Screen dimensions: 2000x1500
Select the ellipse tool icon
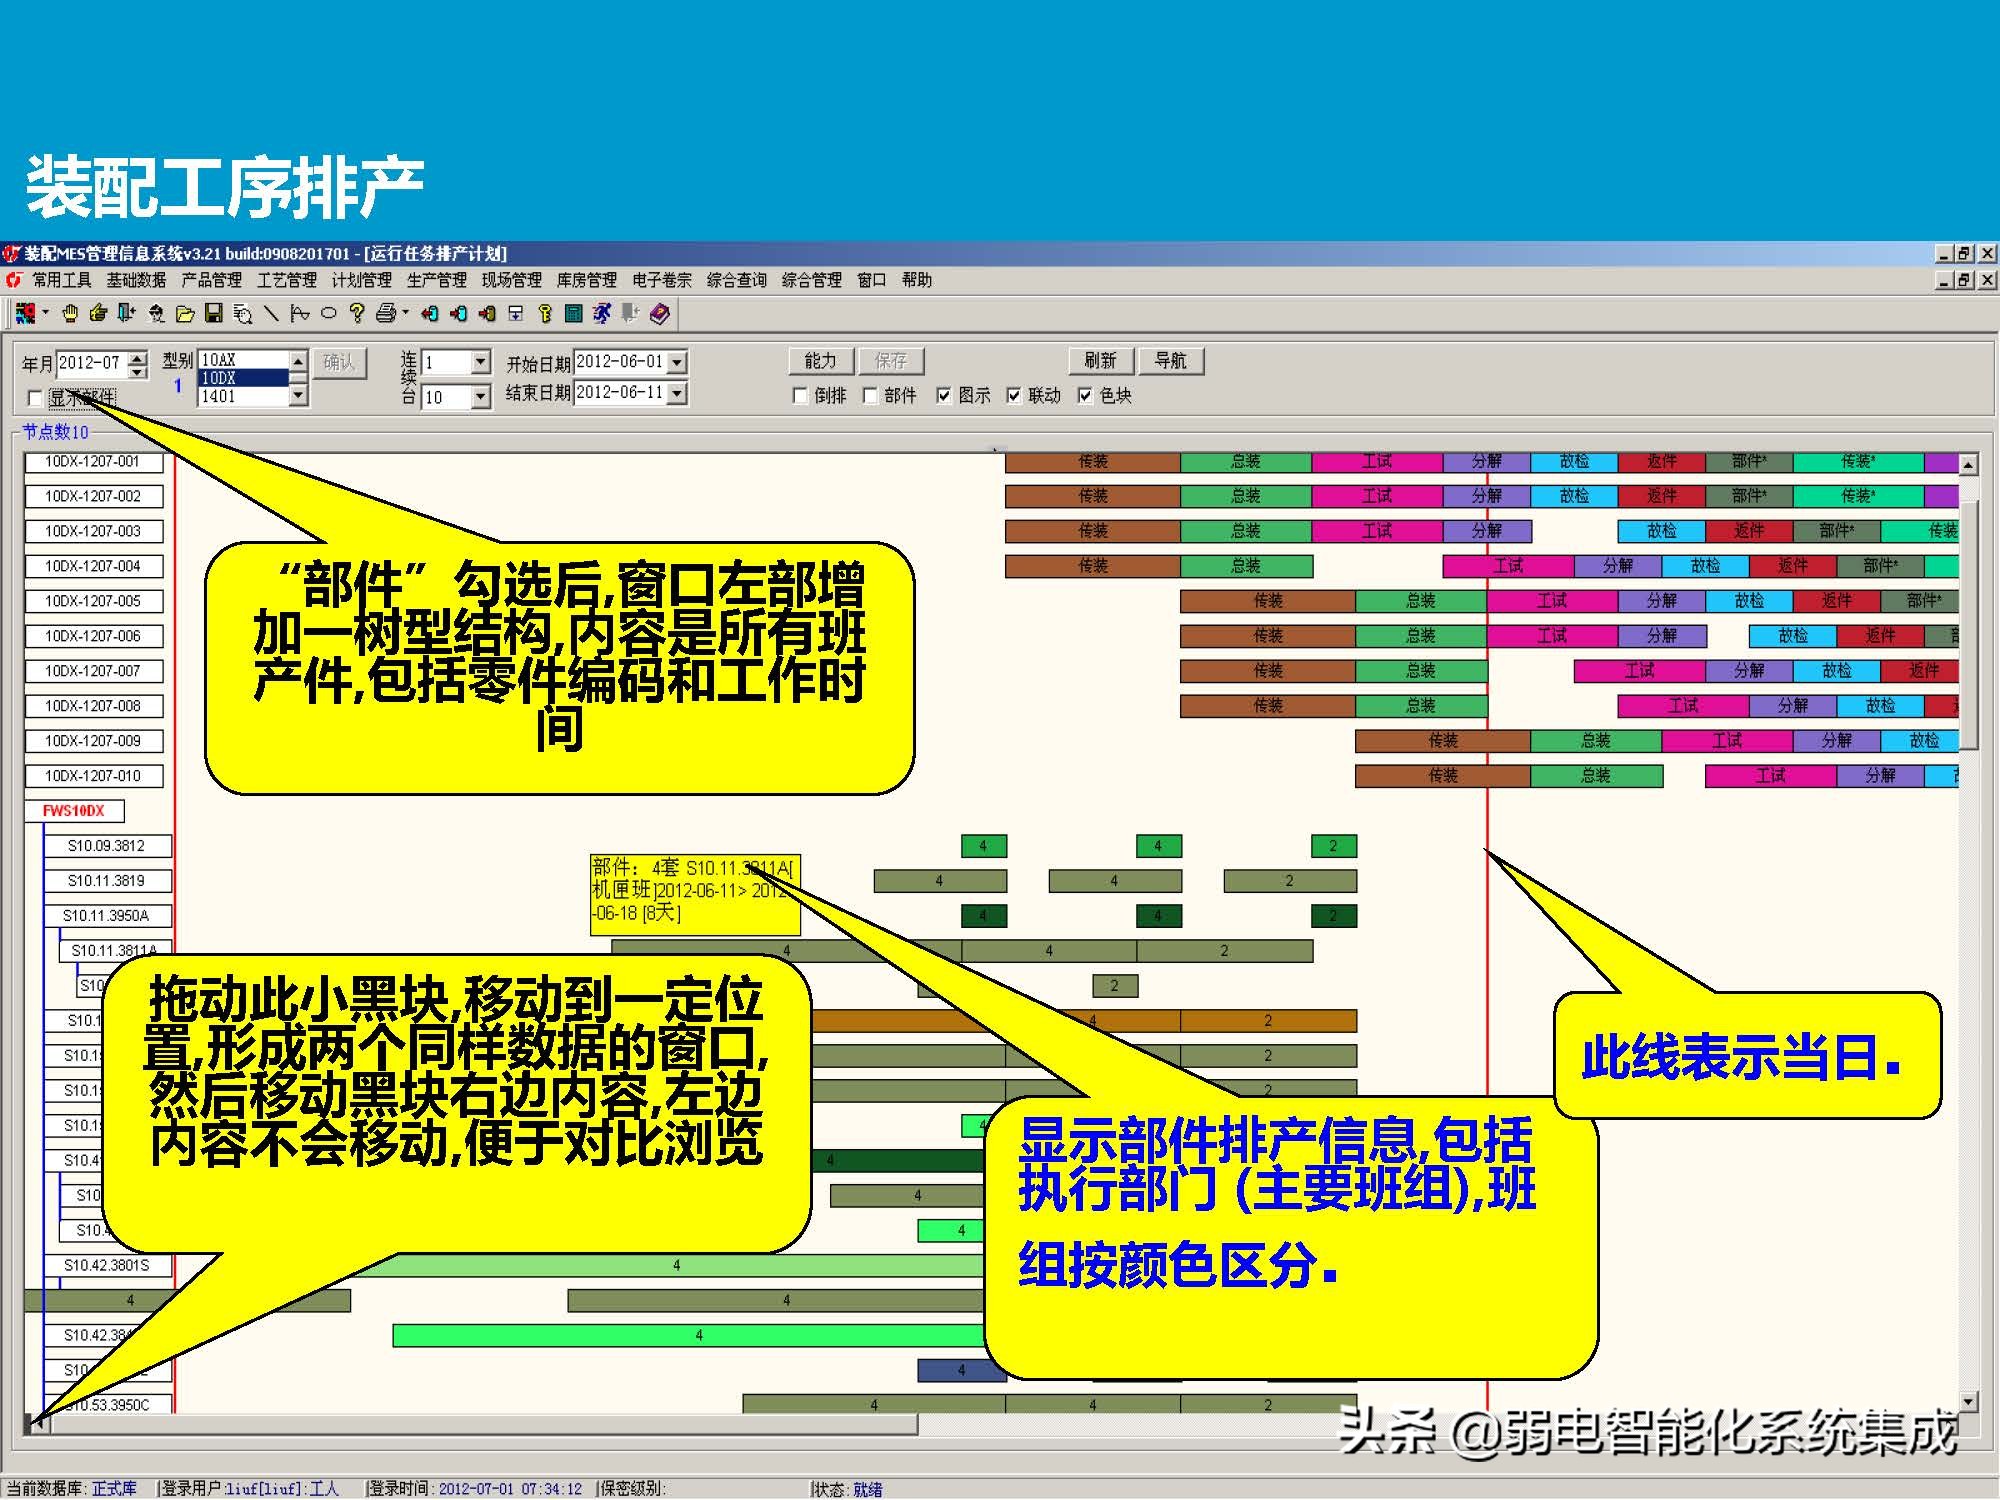[x=328, y=314]
